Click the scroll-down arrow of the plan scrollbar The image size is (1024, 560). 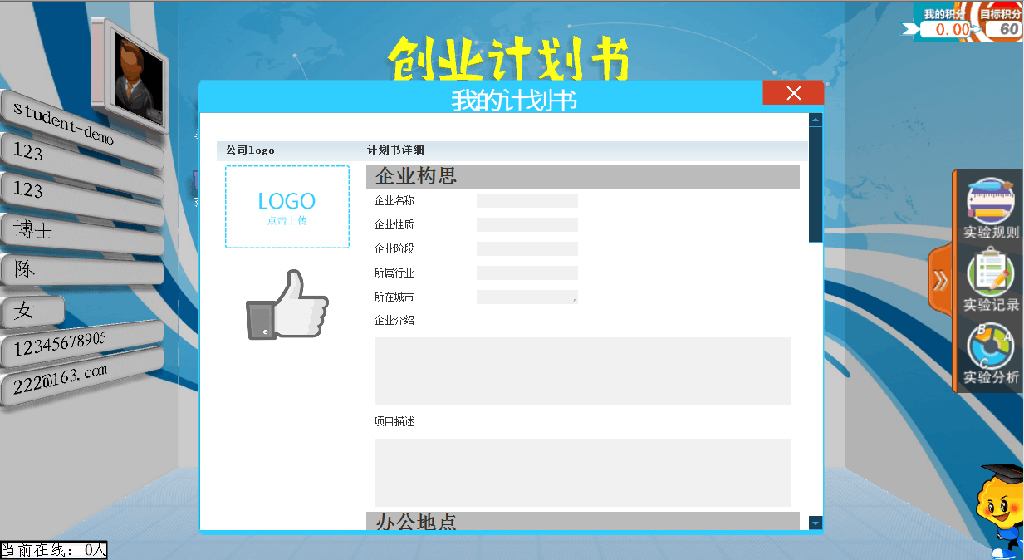pyautogui.click(x=815, y=522)
